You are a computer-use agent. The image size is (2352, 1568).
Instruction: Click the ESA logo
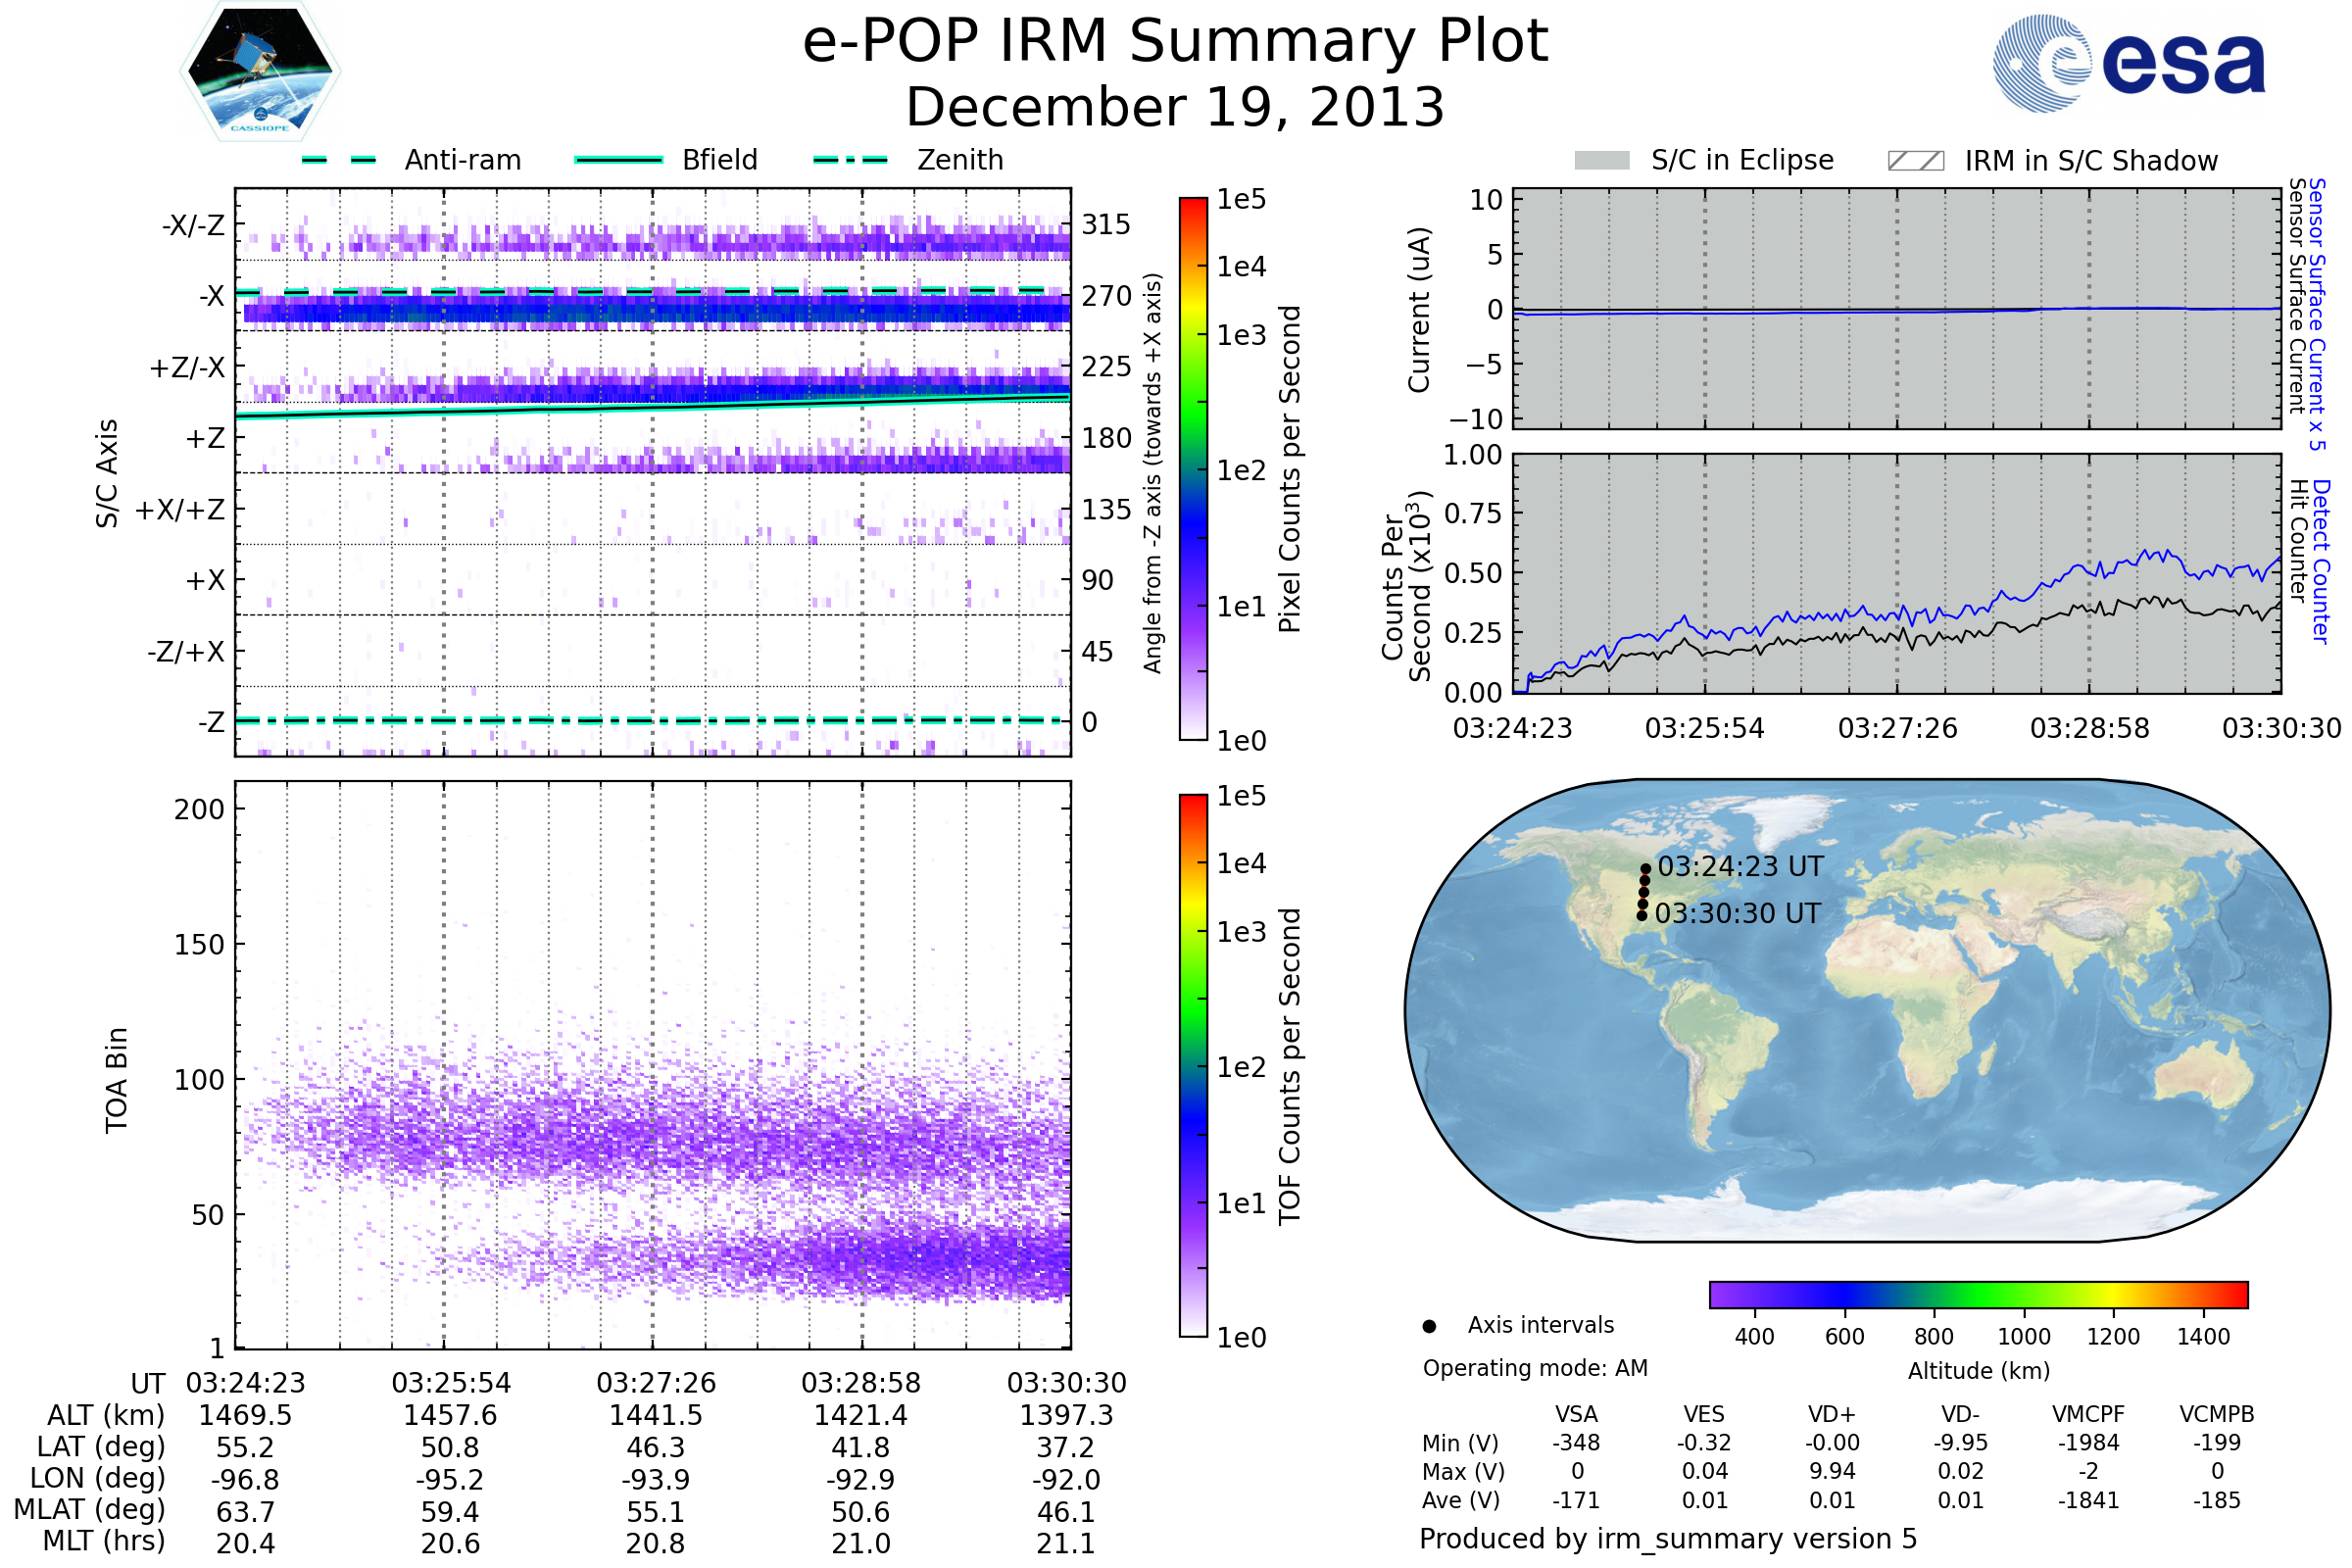(2129, 62)
